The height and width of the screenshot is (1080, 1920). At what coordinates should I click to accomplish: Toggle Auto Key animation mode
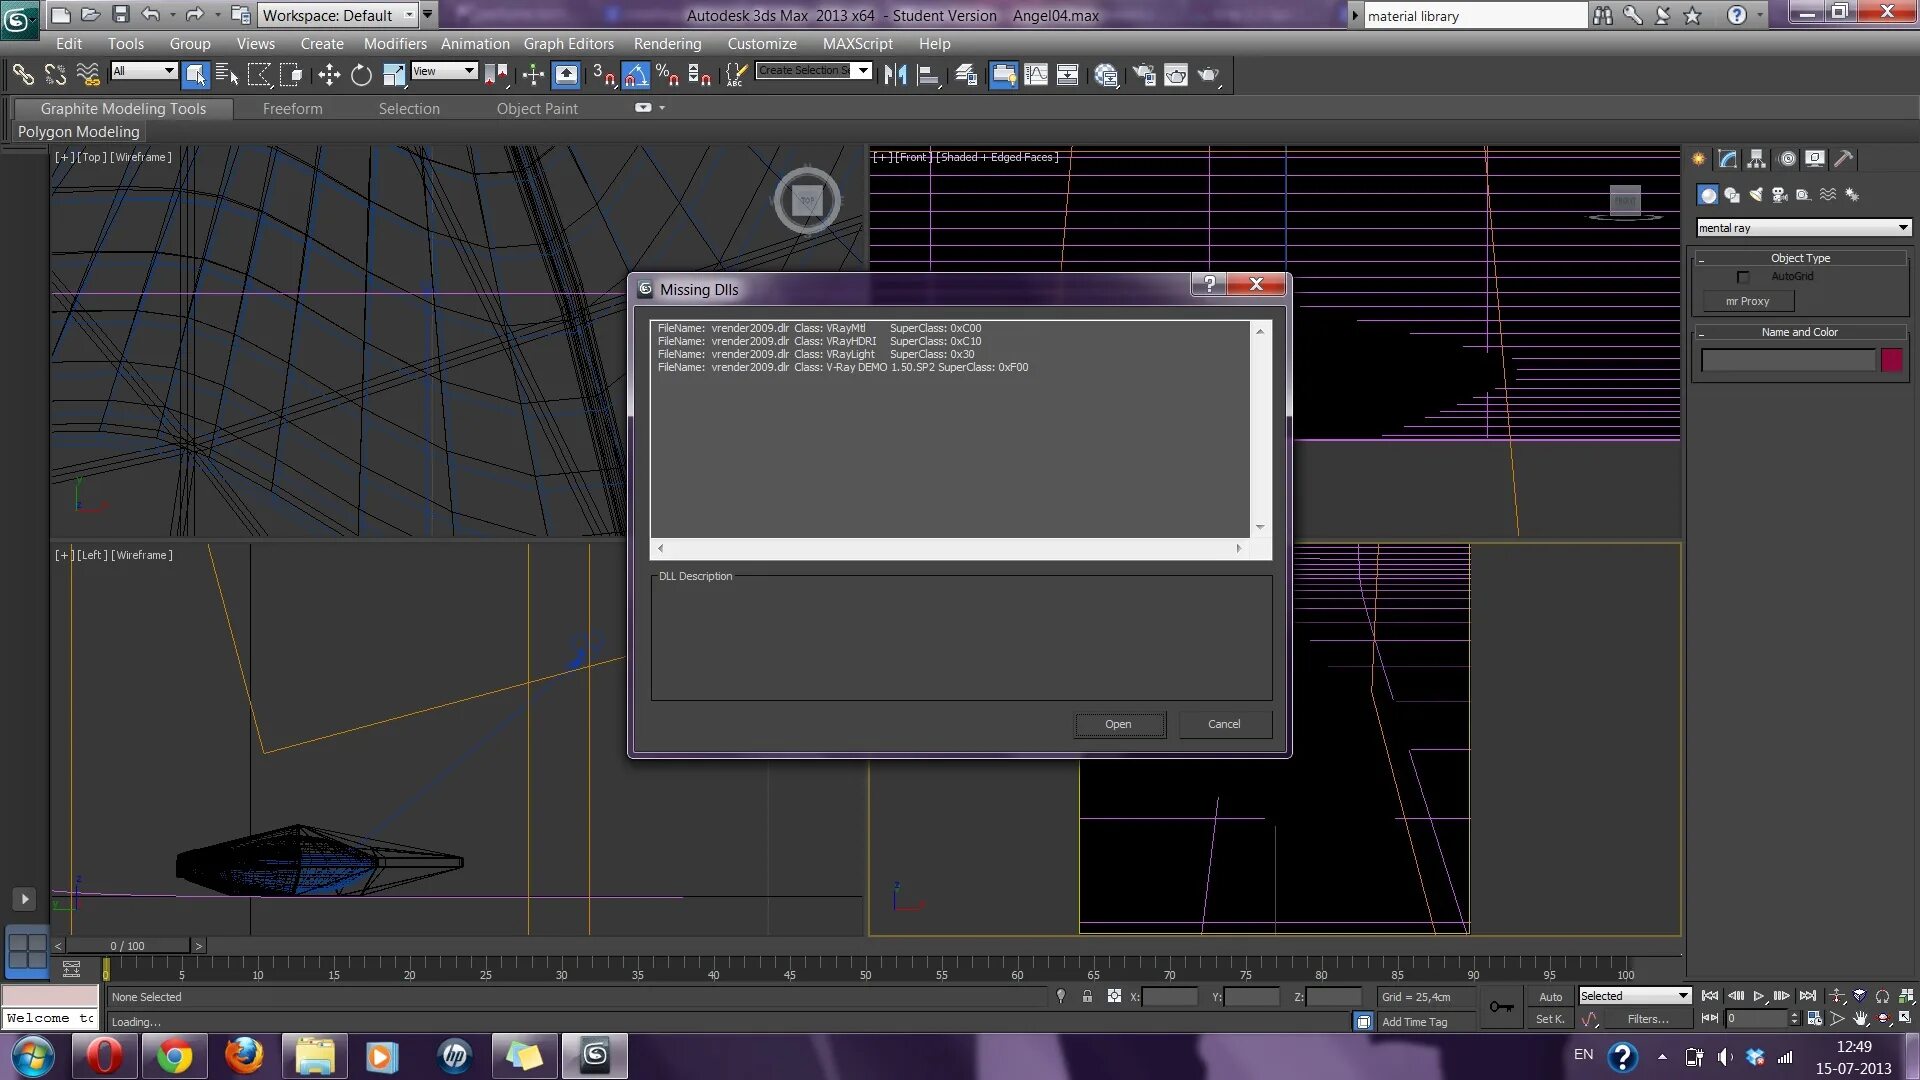point(1550,997)
